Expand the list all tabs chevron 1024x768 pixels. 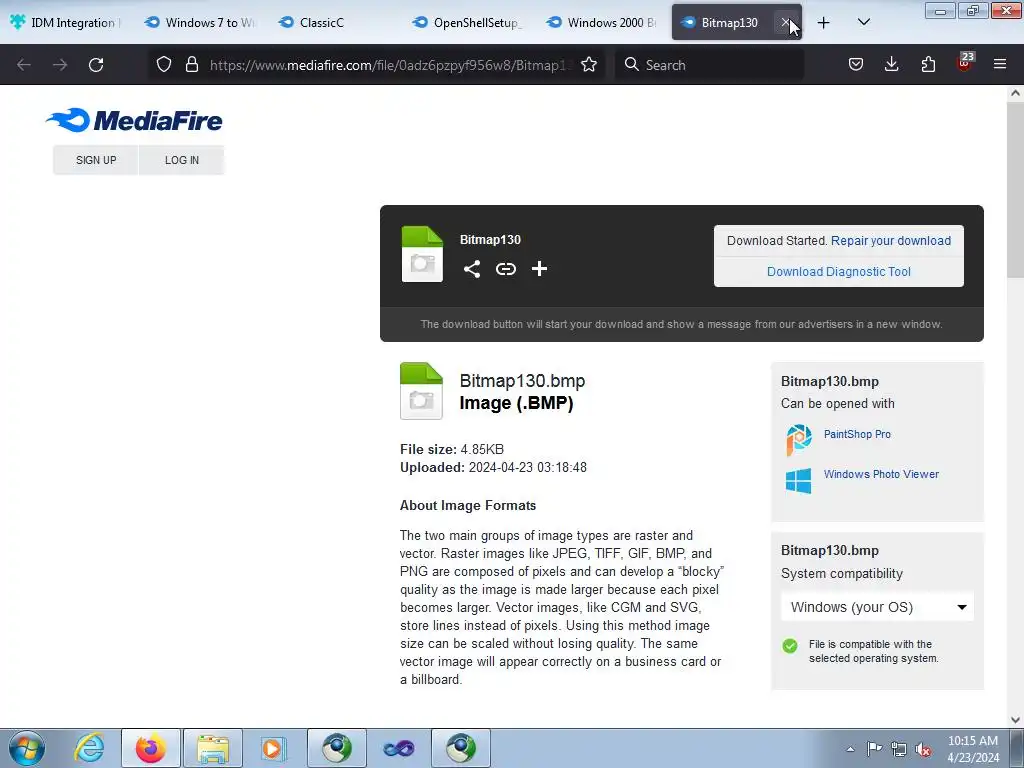(x=863, y=22)
